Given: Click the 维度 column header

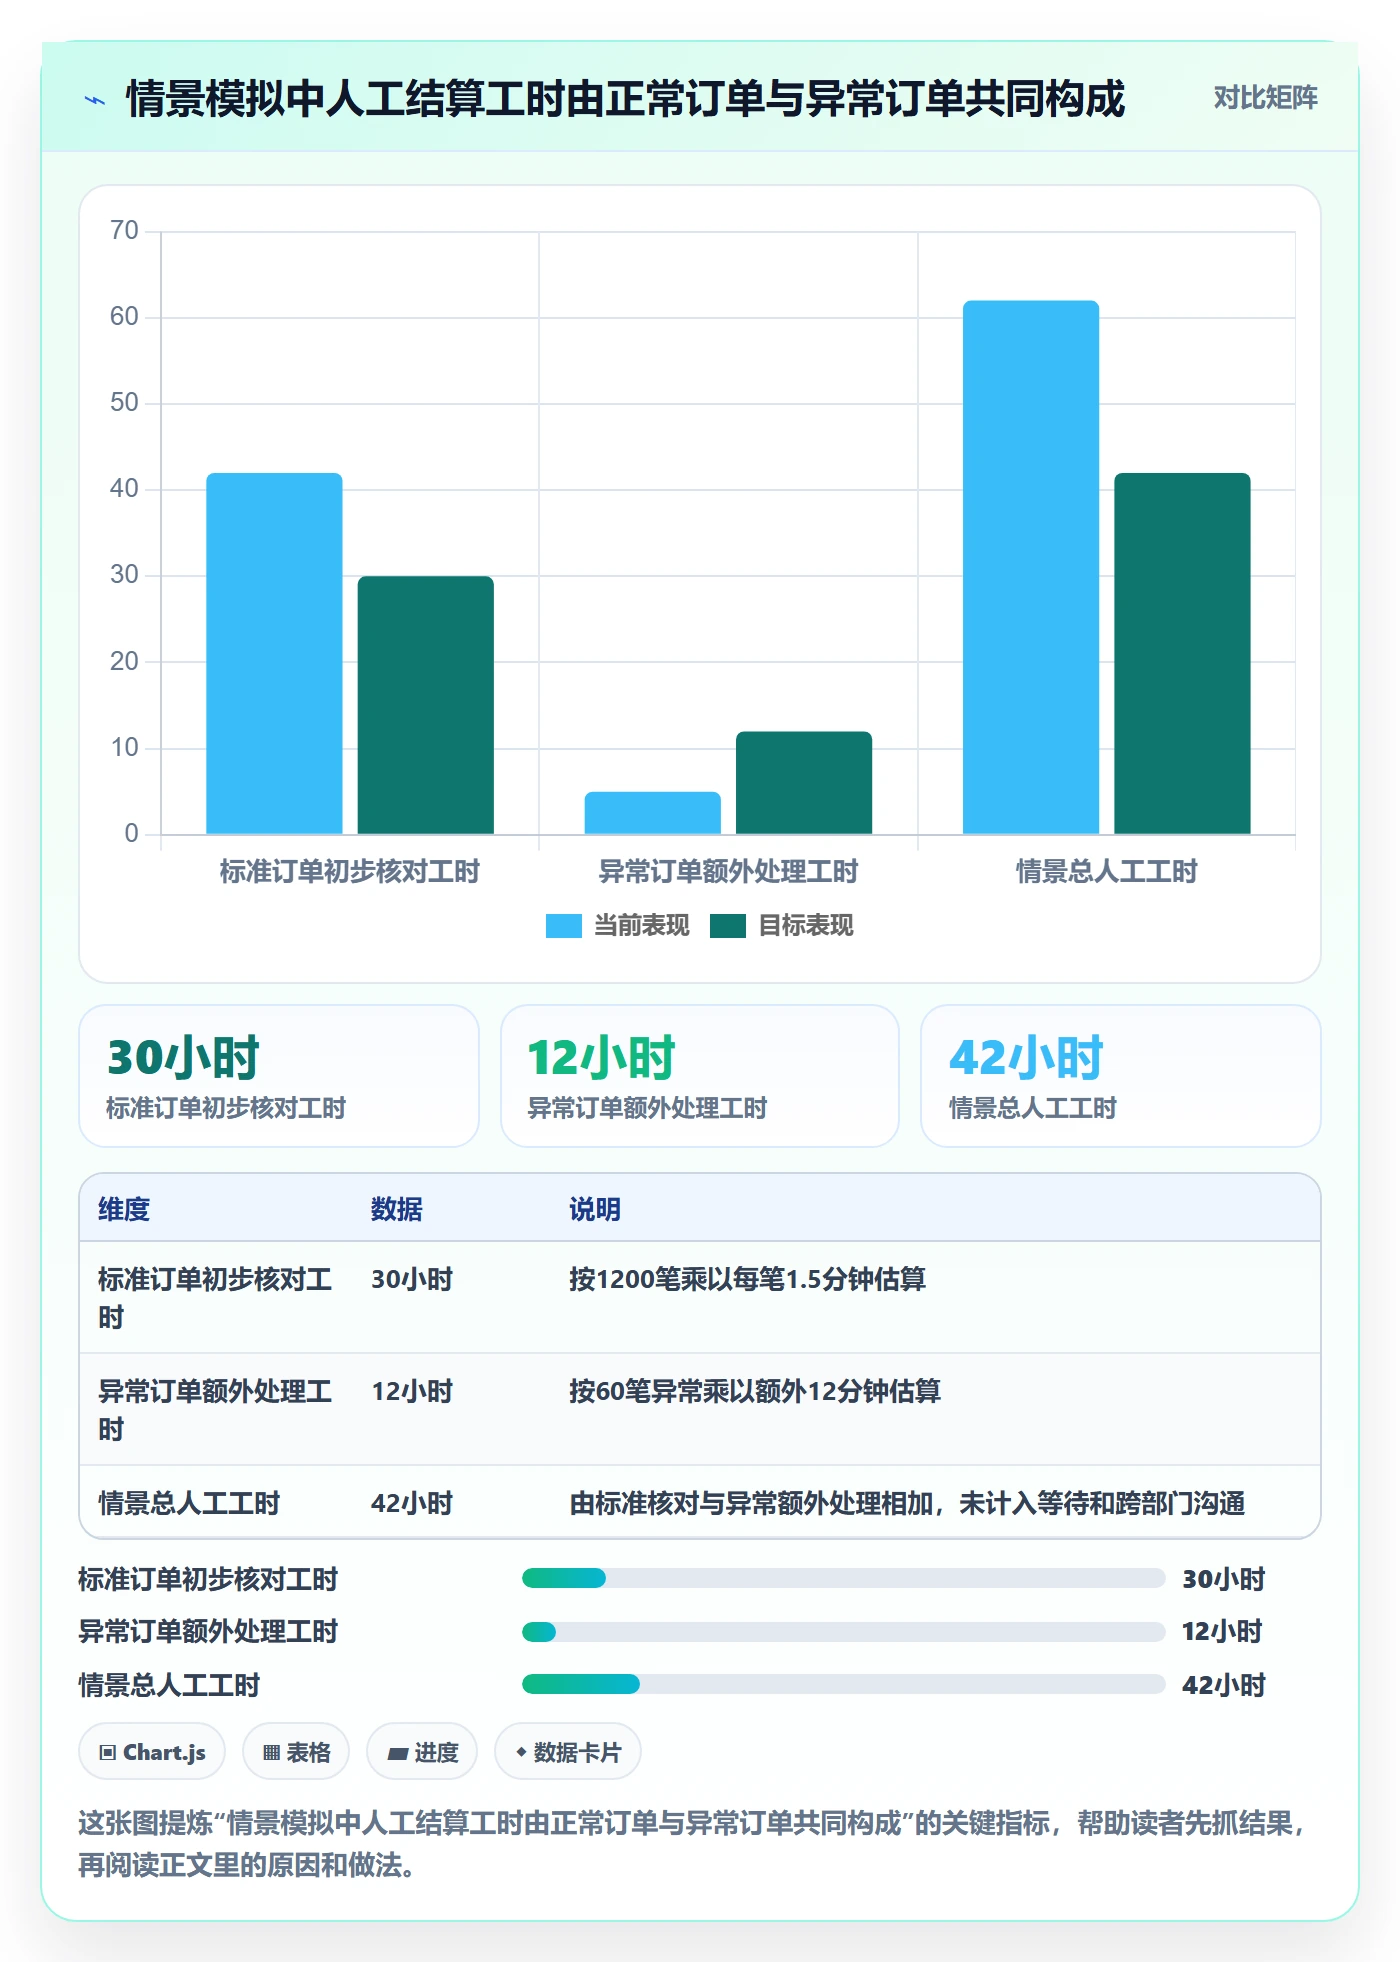Looking at the screenshot, I should pyautogui.click(x=124, y=1209).
